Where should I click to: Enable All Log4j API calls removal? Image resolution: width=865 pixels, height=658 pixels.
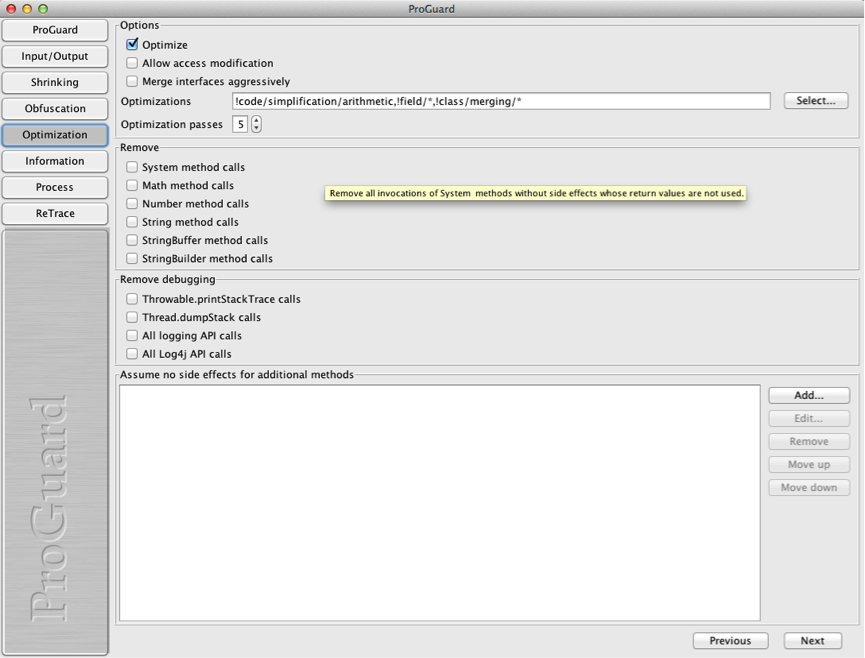pyautogui.click(x=132, y=354)
